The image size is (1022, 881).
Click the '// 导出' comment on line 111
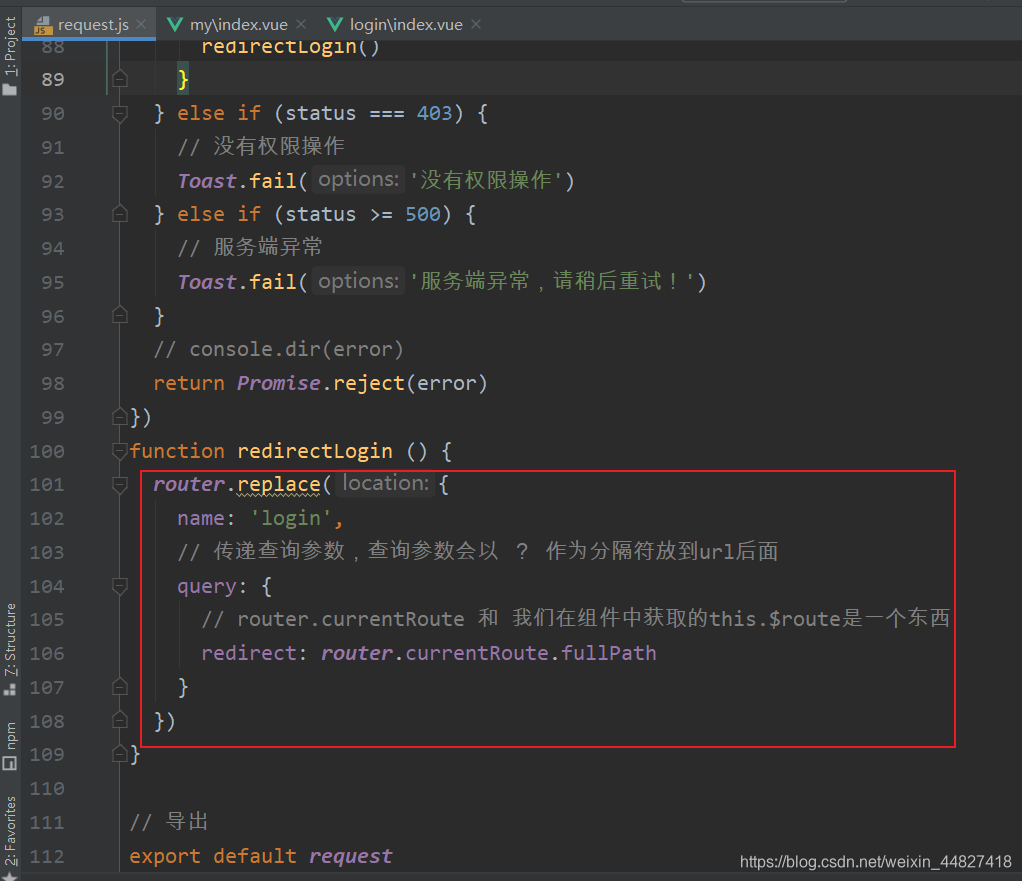169,822
